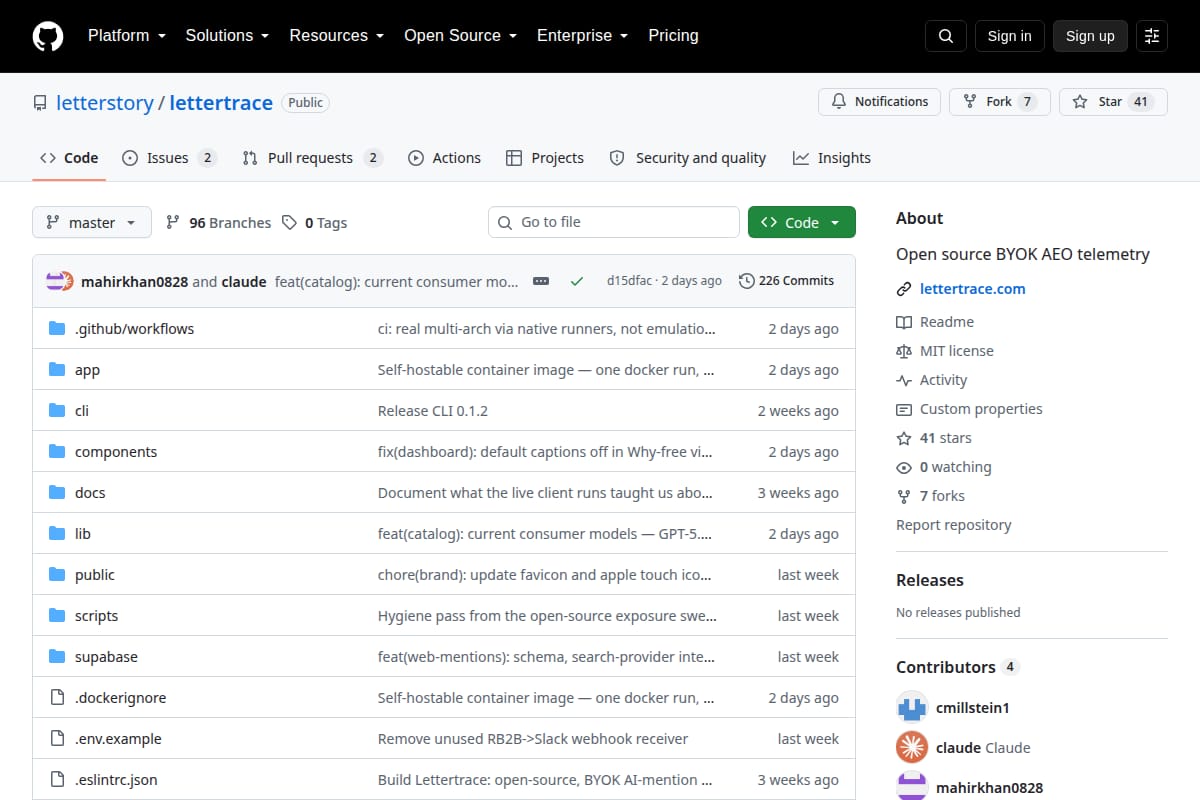Screen dimensions: 1200x800
Task: Click the cli folder icon
Action: click(57, 411)
